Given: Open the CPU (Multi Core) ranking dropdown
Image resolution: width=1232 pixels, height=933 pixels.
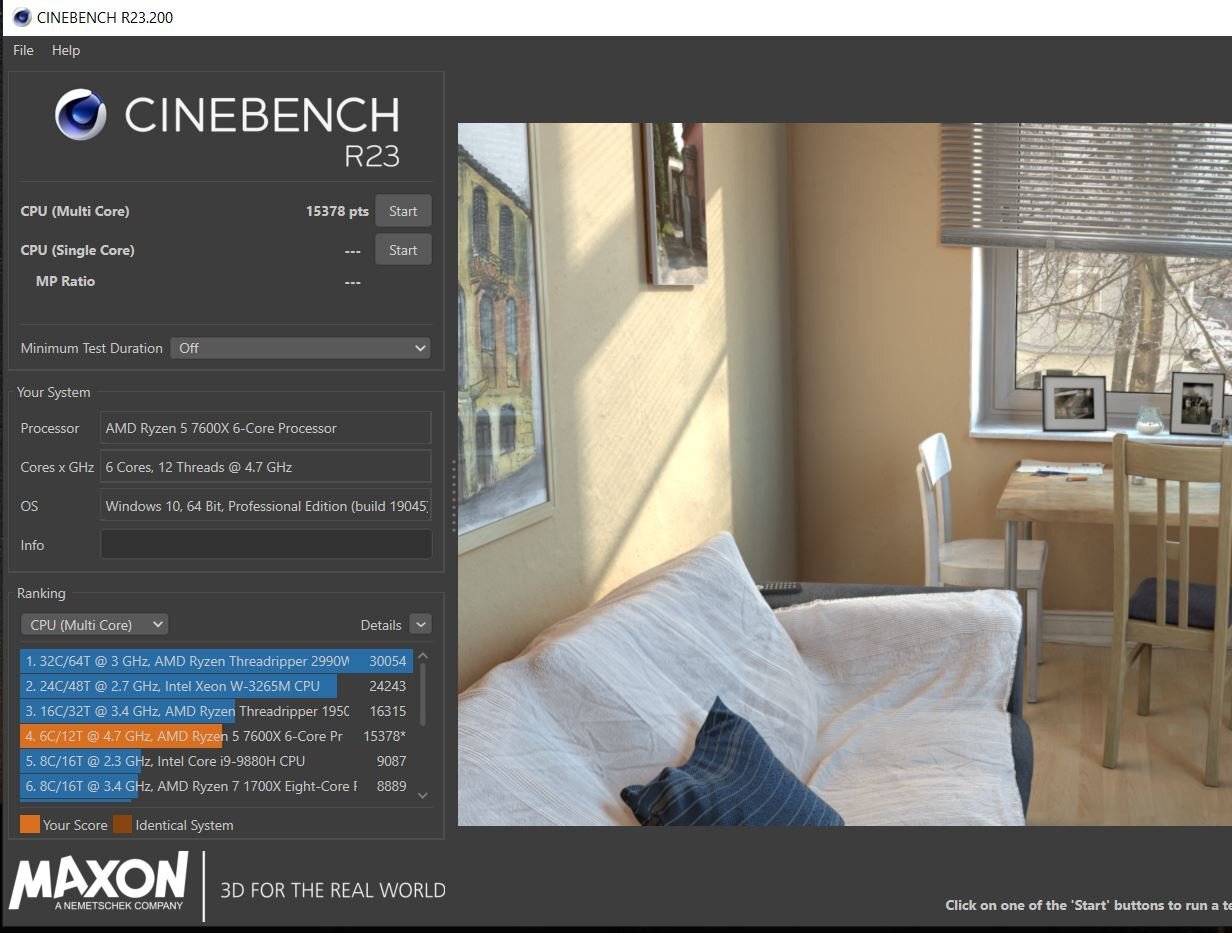Looking at the screenshot, I should tap(94, 624).
